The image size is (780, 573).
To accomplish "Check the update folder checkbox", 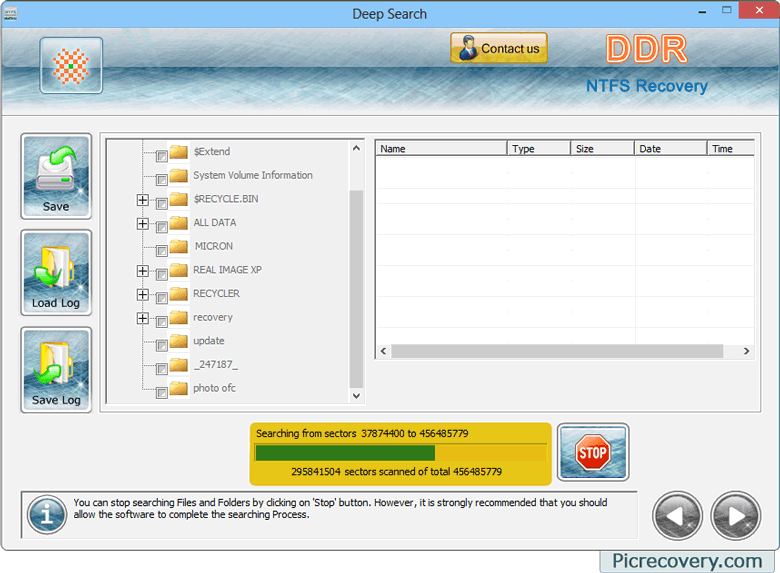I will (x=161, y=345).
